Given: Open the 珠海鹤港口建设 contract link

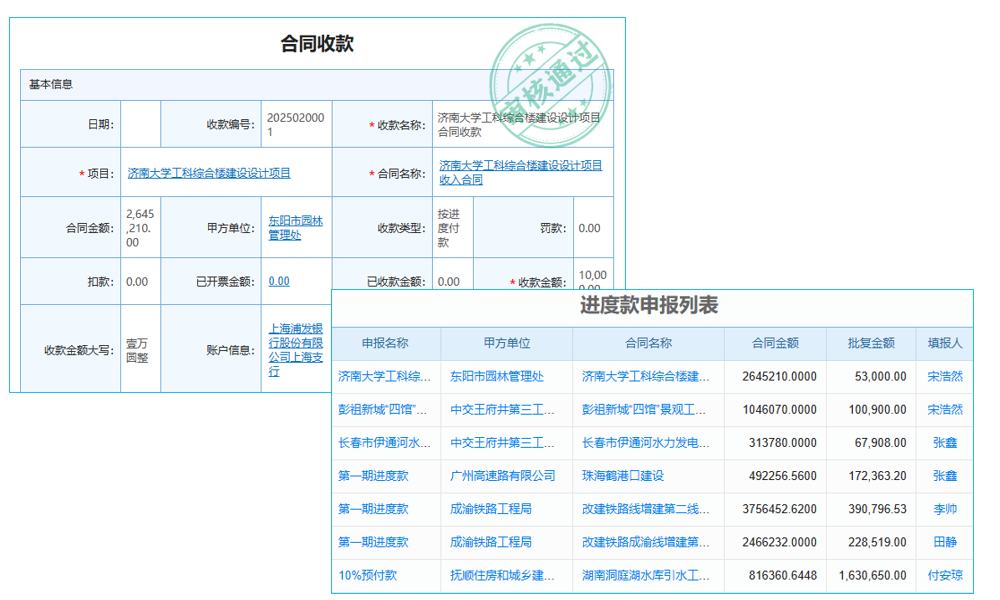Looking at the screenshot, I should click(621, 476).
